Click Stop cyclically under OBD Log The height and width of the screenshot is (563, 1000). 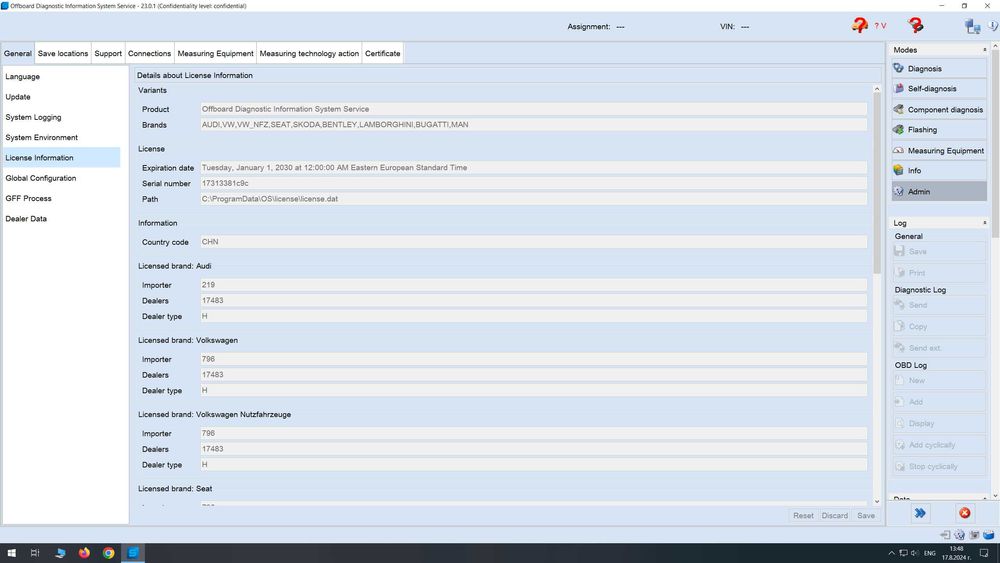[939, 466]
